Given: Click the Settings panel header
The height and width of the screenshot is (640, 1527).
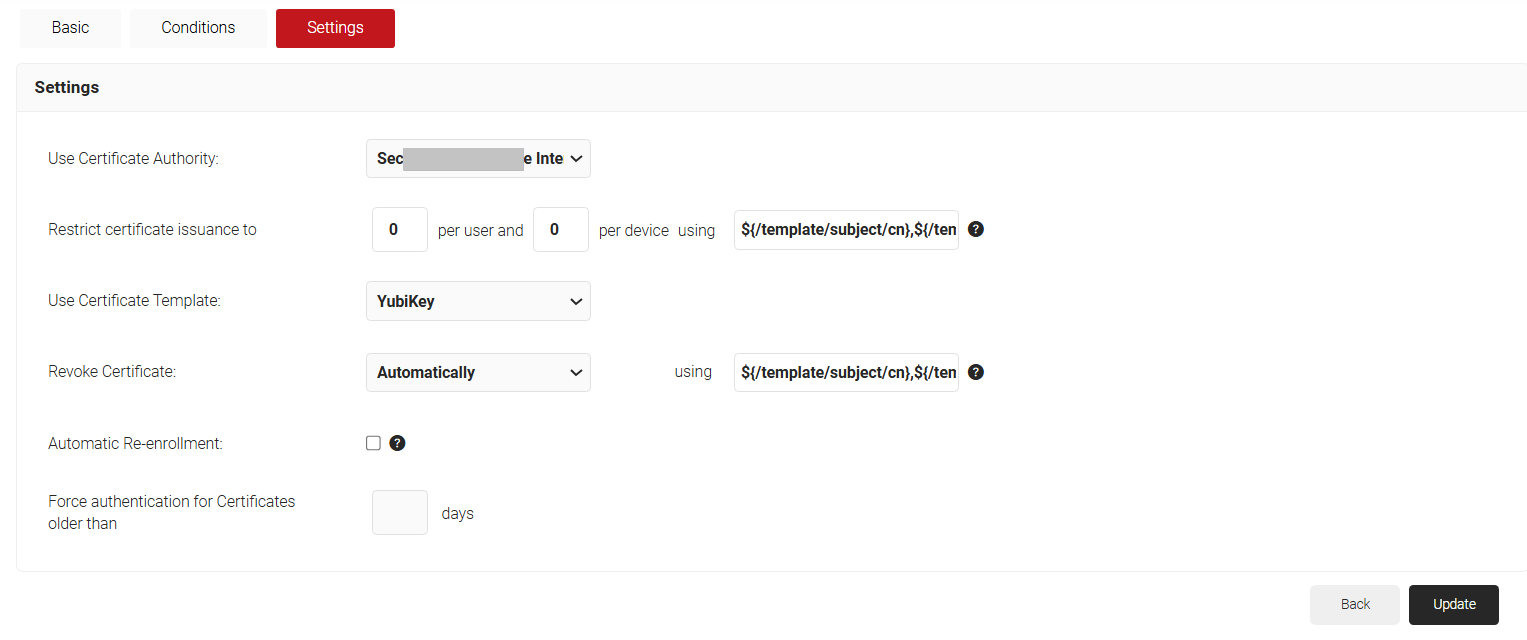Looking at the screenshot, I should click(67, 88).
